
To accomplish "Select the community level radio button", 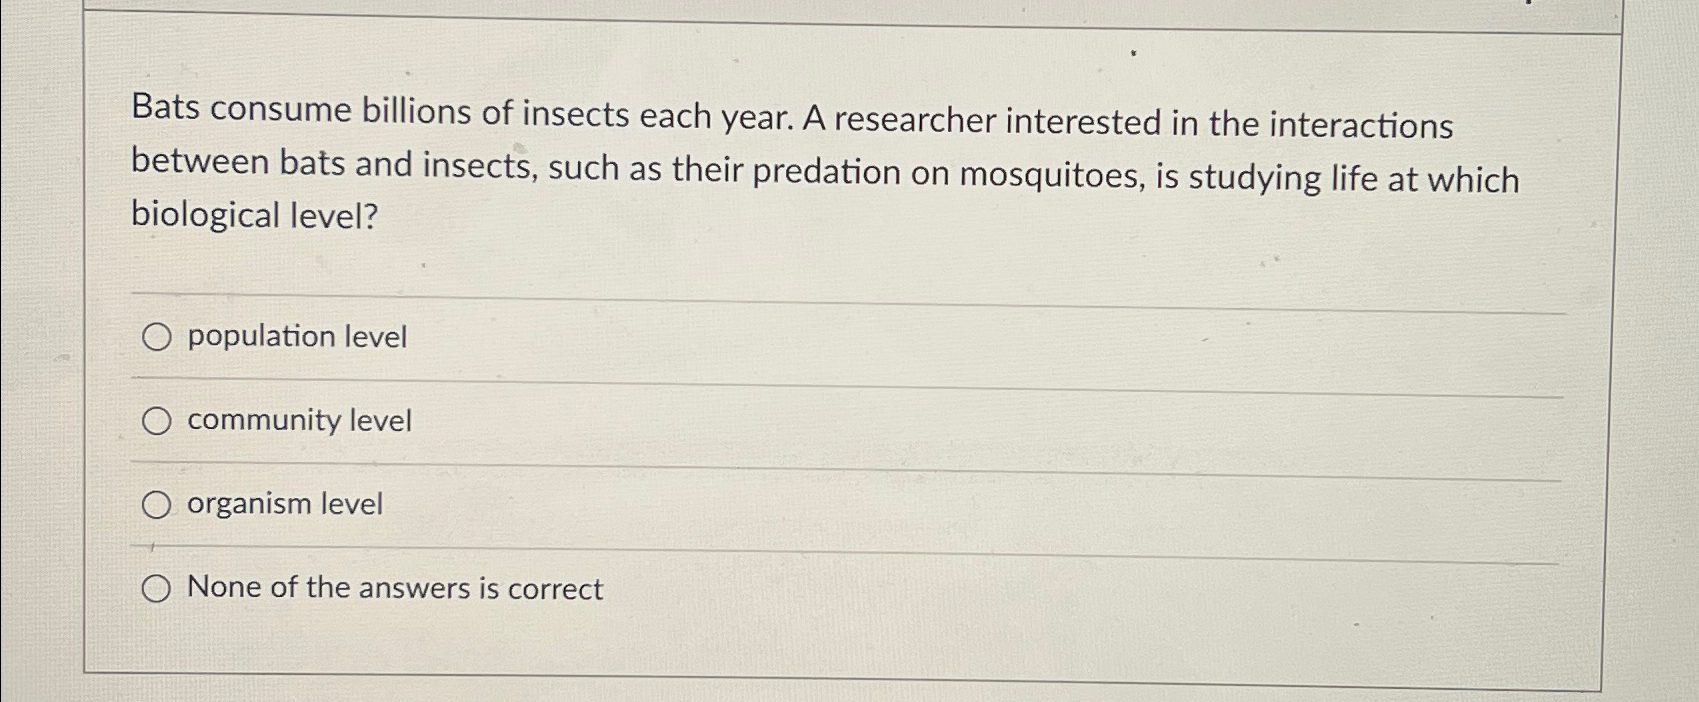I will [157, 421].
